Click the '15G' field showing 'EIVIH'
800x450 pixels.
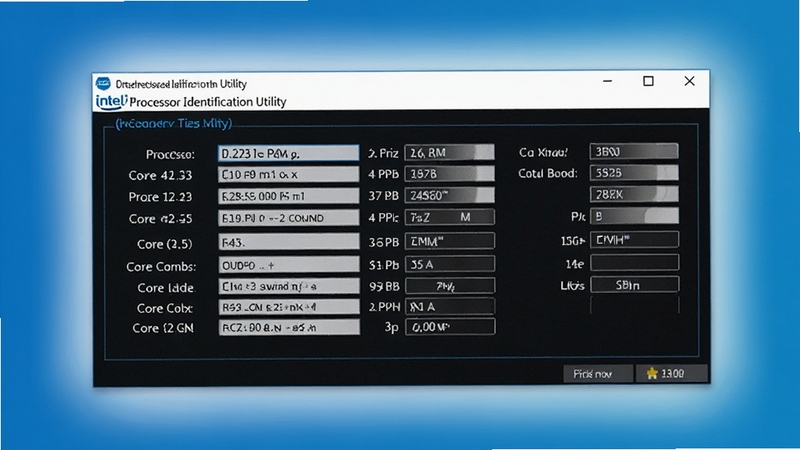(x=634, y=239)
